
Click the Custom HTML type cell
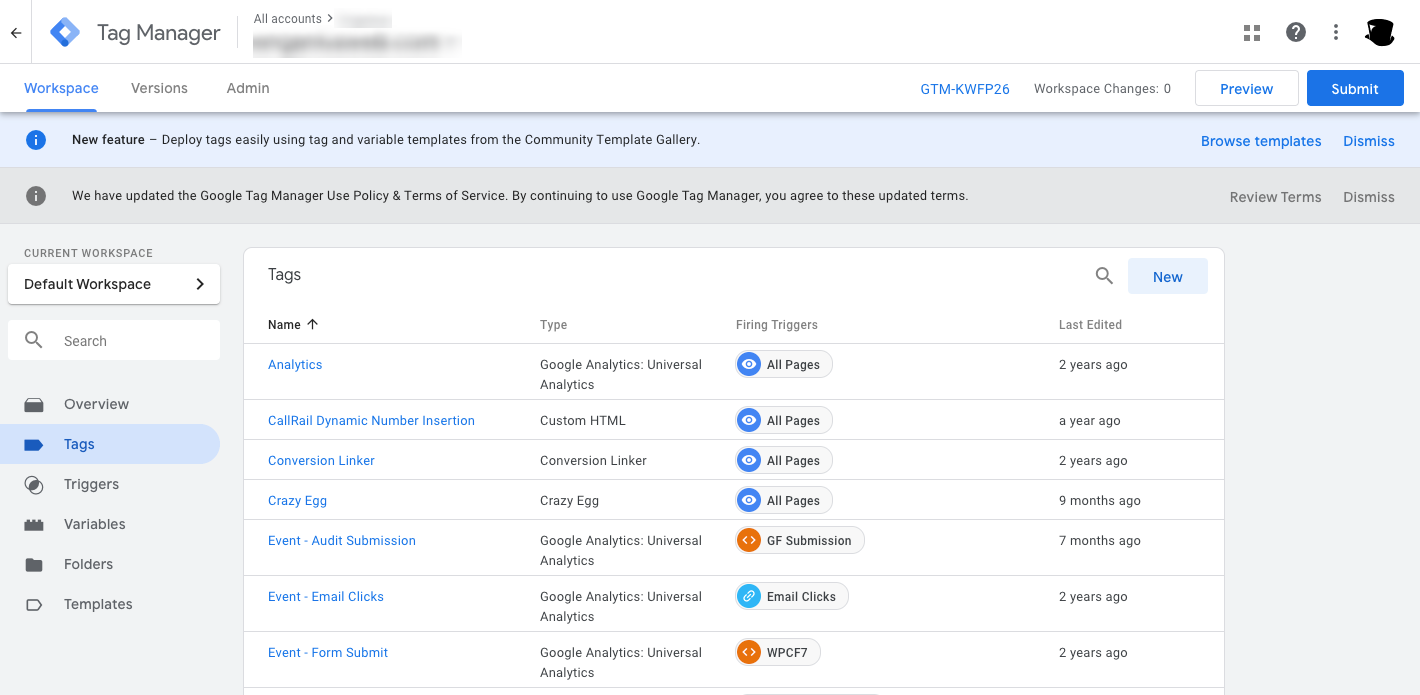[x=583, y=420]
